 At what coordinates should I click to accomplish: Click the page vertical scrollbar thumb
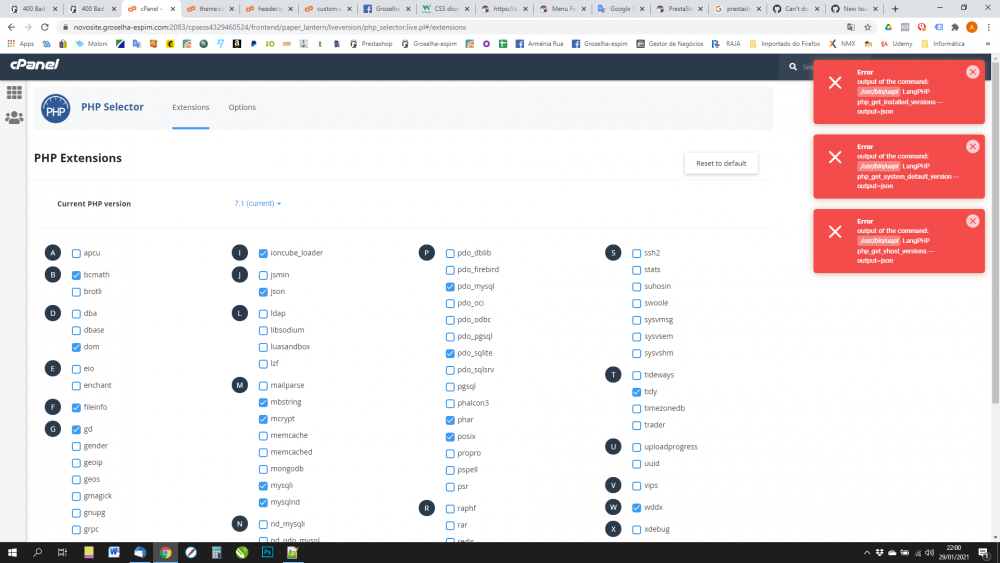pos(996,231)
